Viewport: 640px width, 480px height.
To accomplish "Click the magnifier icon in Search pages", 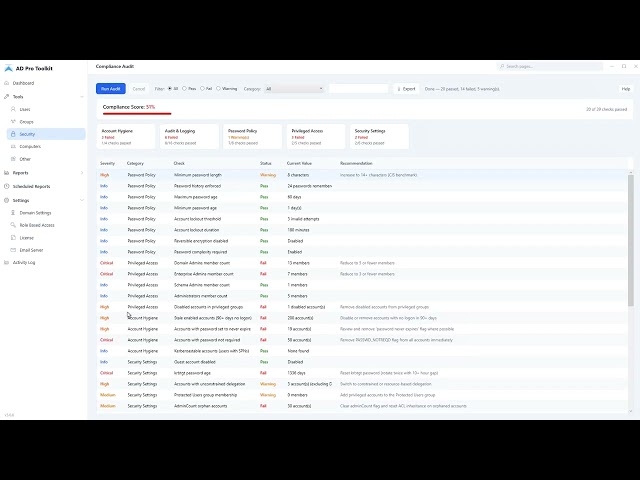I will pyautogui.click(x=502, y=66).
